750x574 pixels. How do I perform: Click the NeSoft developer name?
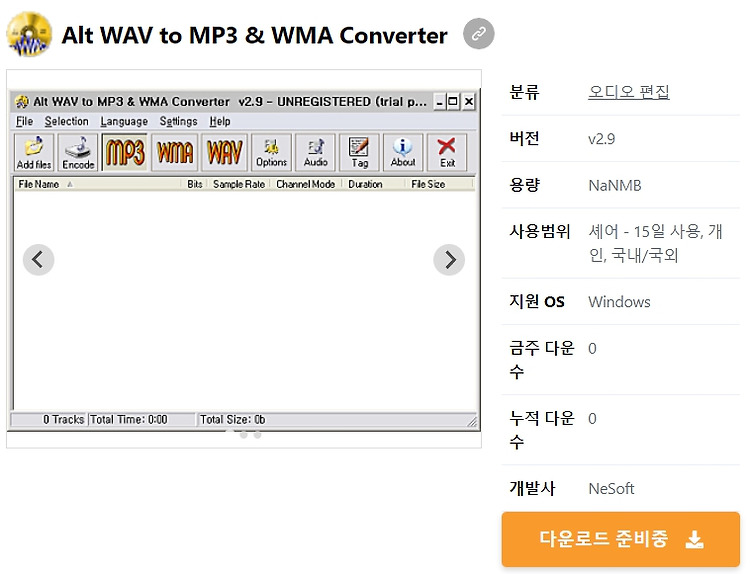(611, 488)
